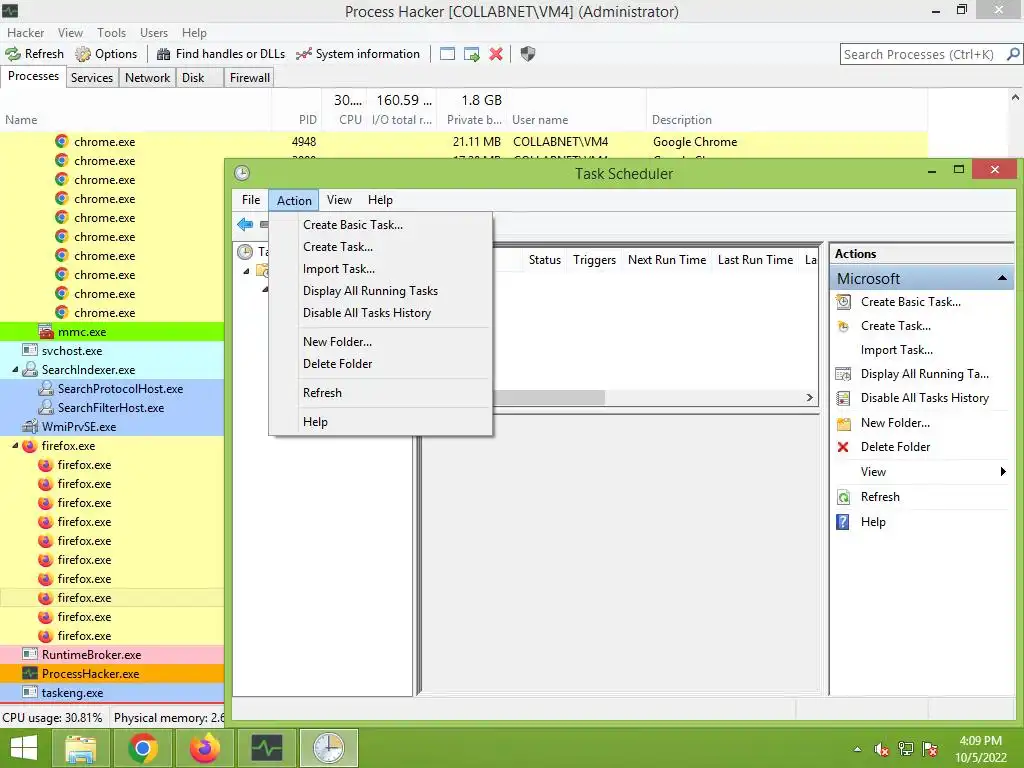
Task: Show hidden tray icons arrow
Action: click(x=857, y=750)
